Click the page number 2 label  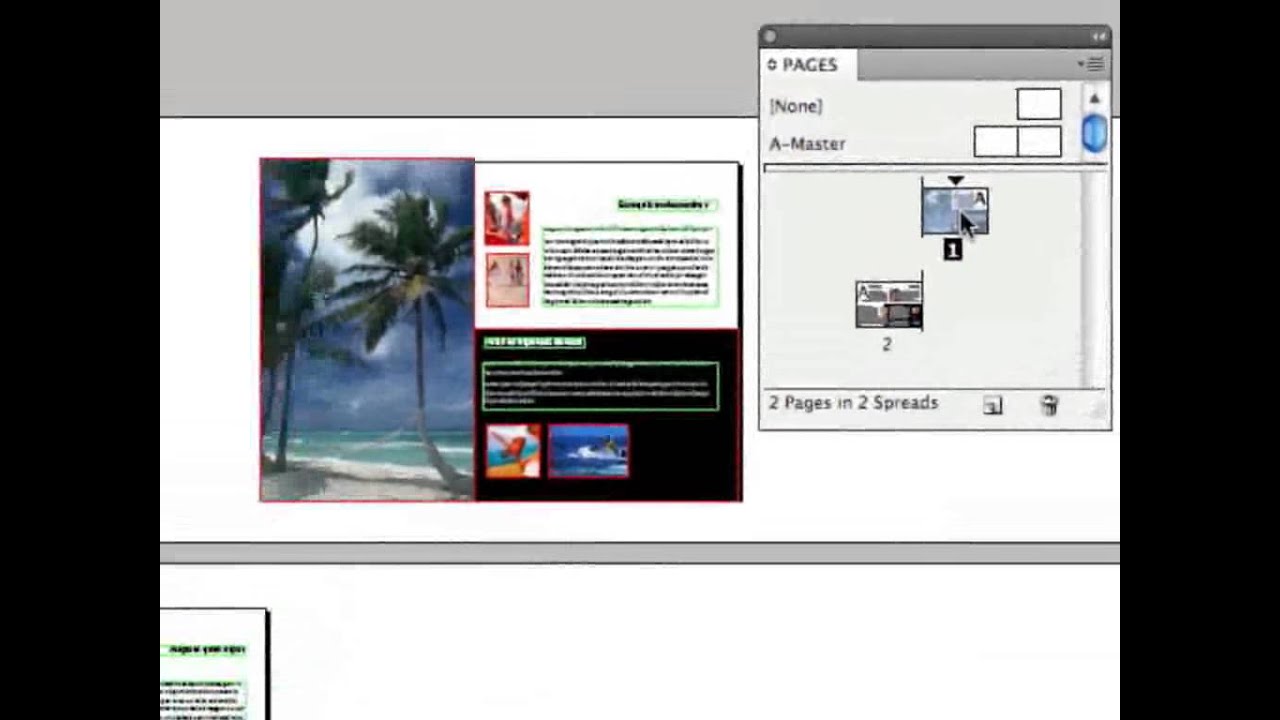click(x=886, y=344)
